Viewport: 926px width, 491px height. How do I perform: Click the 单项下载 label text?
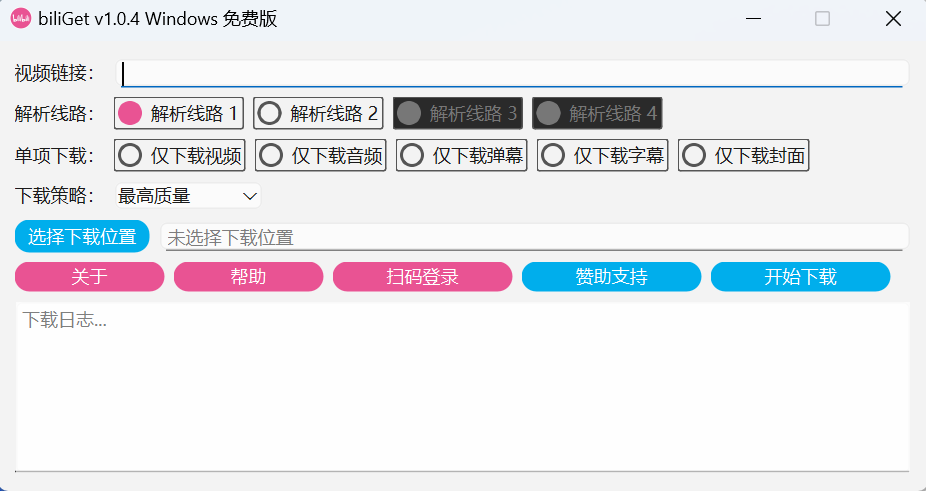[54, 156]
